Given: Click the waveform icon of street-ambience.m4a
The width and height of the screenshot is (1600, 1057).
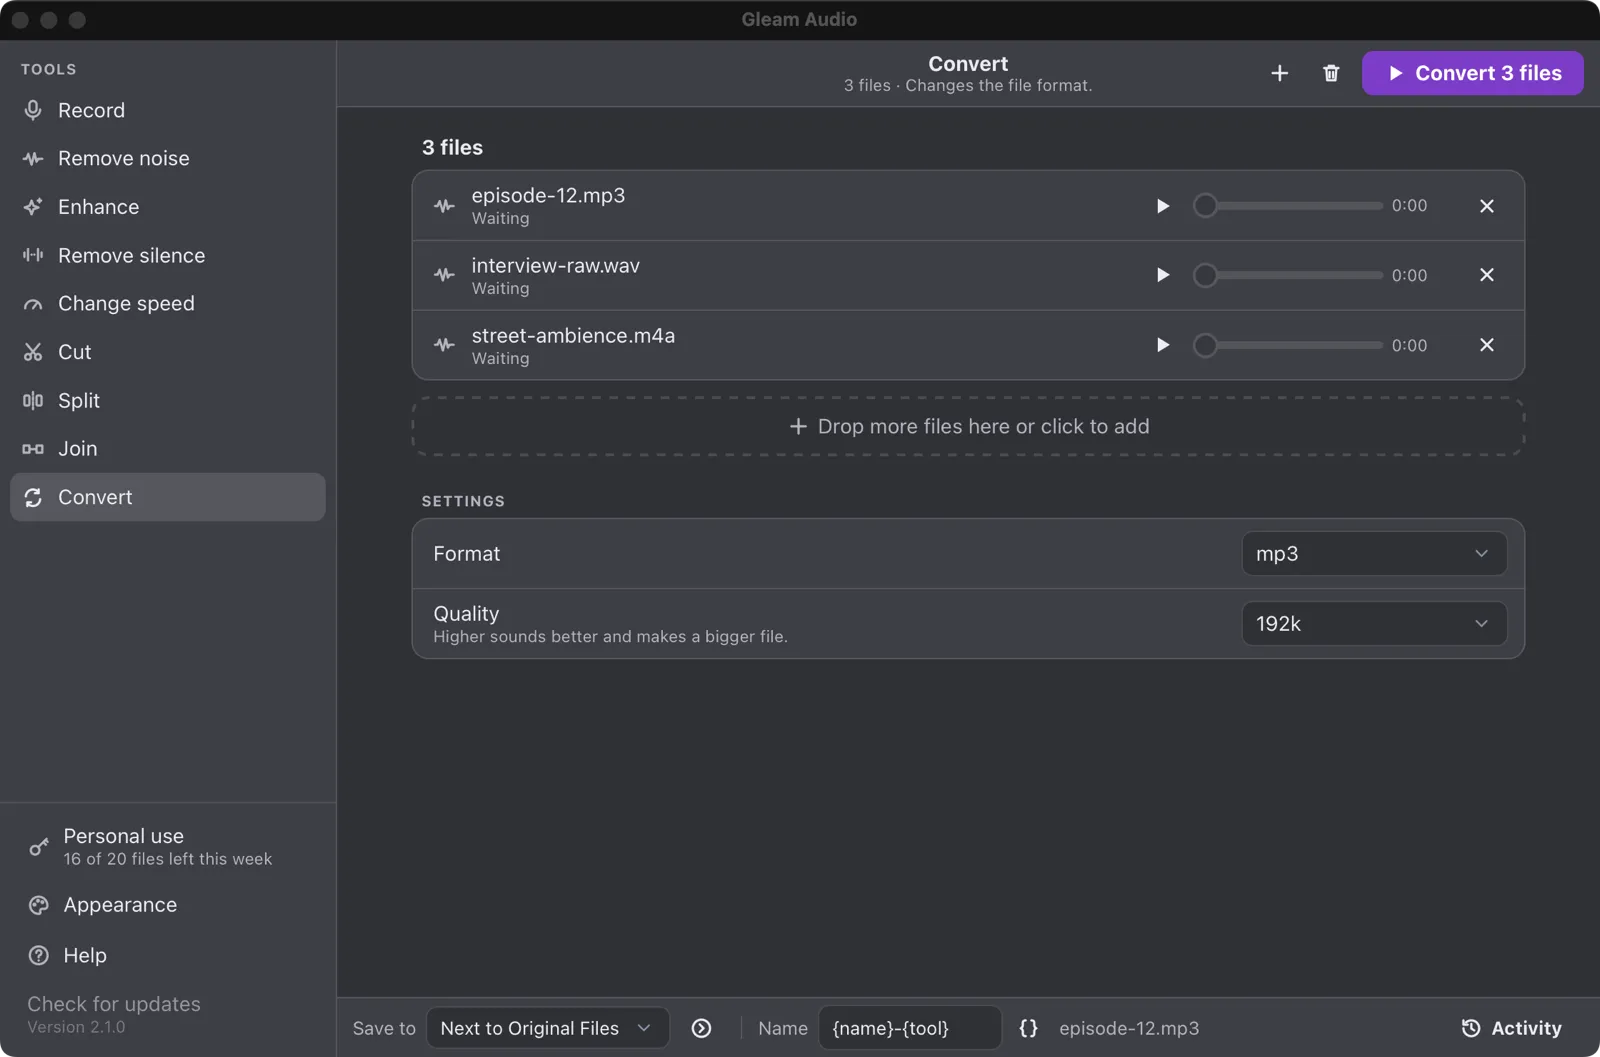Looking at the screenshot, I should [x=444, y=345].
